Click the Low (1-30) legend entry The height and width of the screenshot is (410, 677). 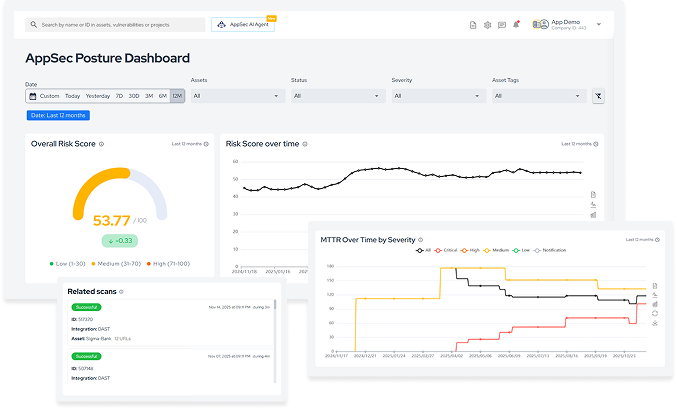pos(68,264)
